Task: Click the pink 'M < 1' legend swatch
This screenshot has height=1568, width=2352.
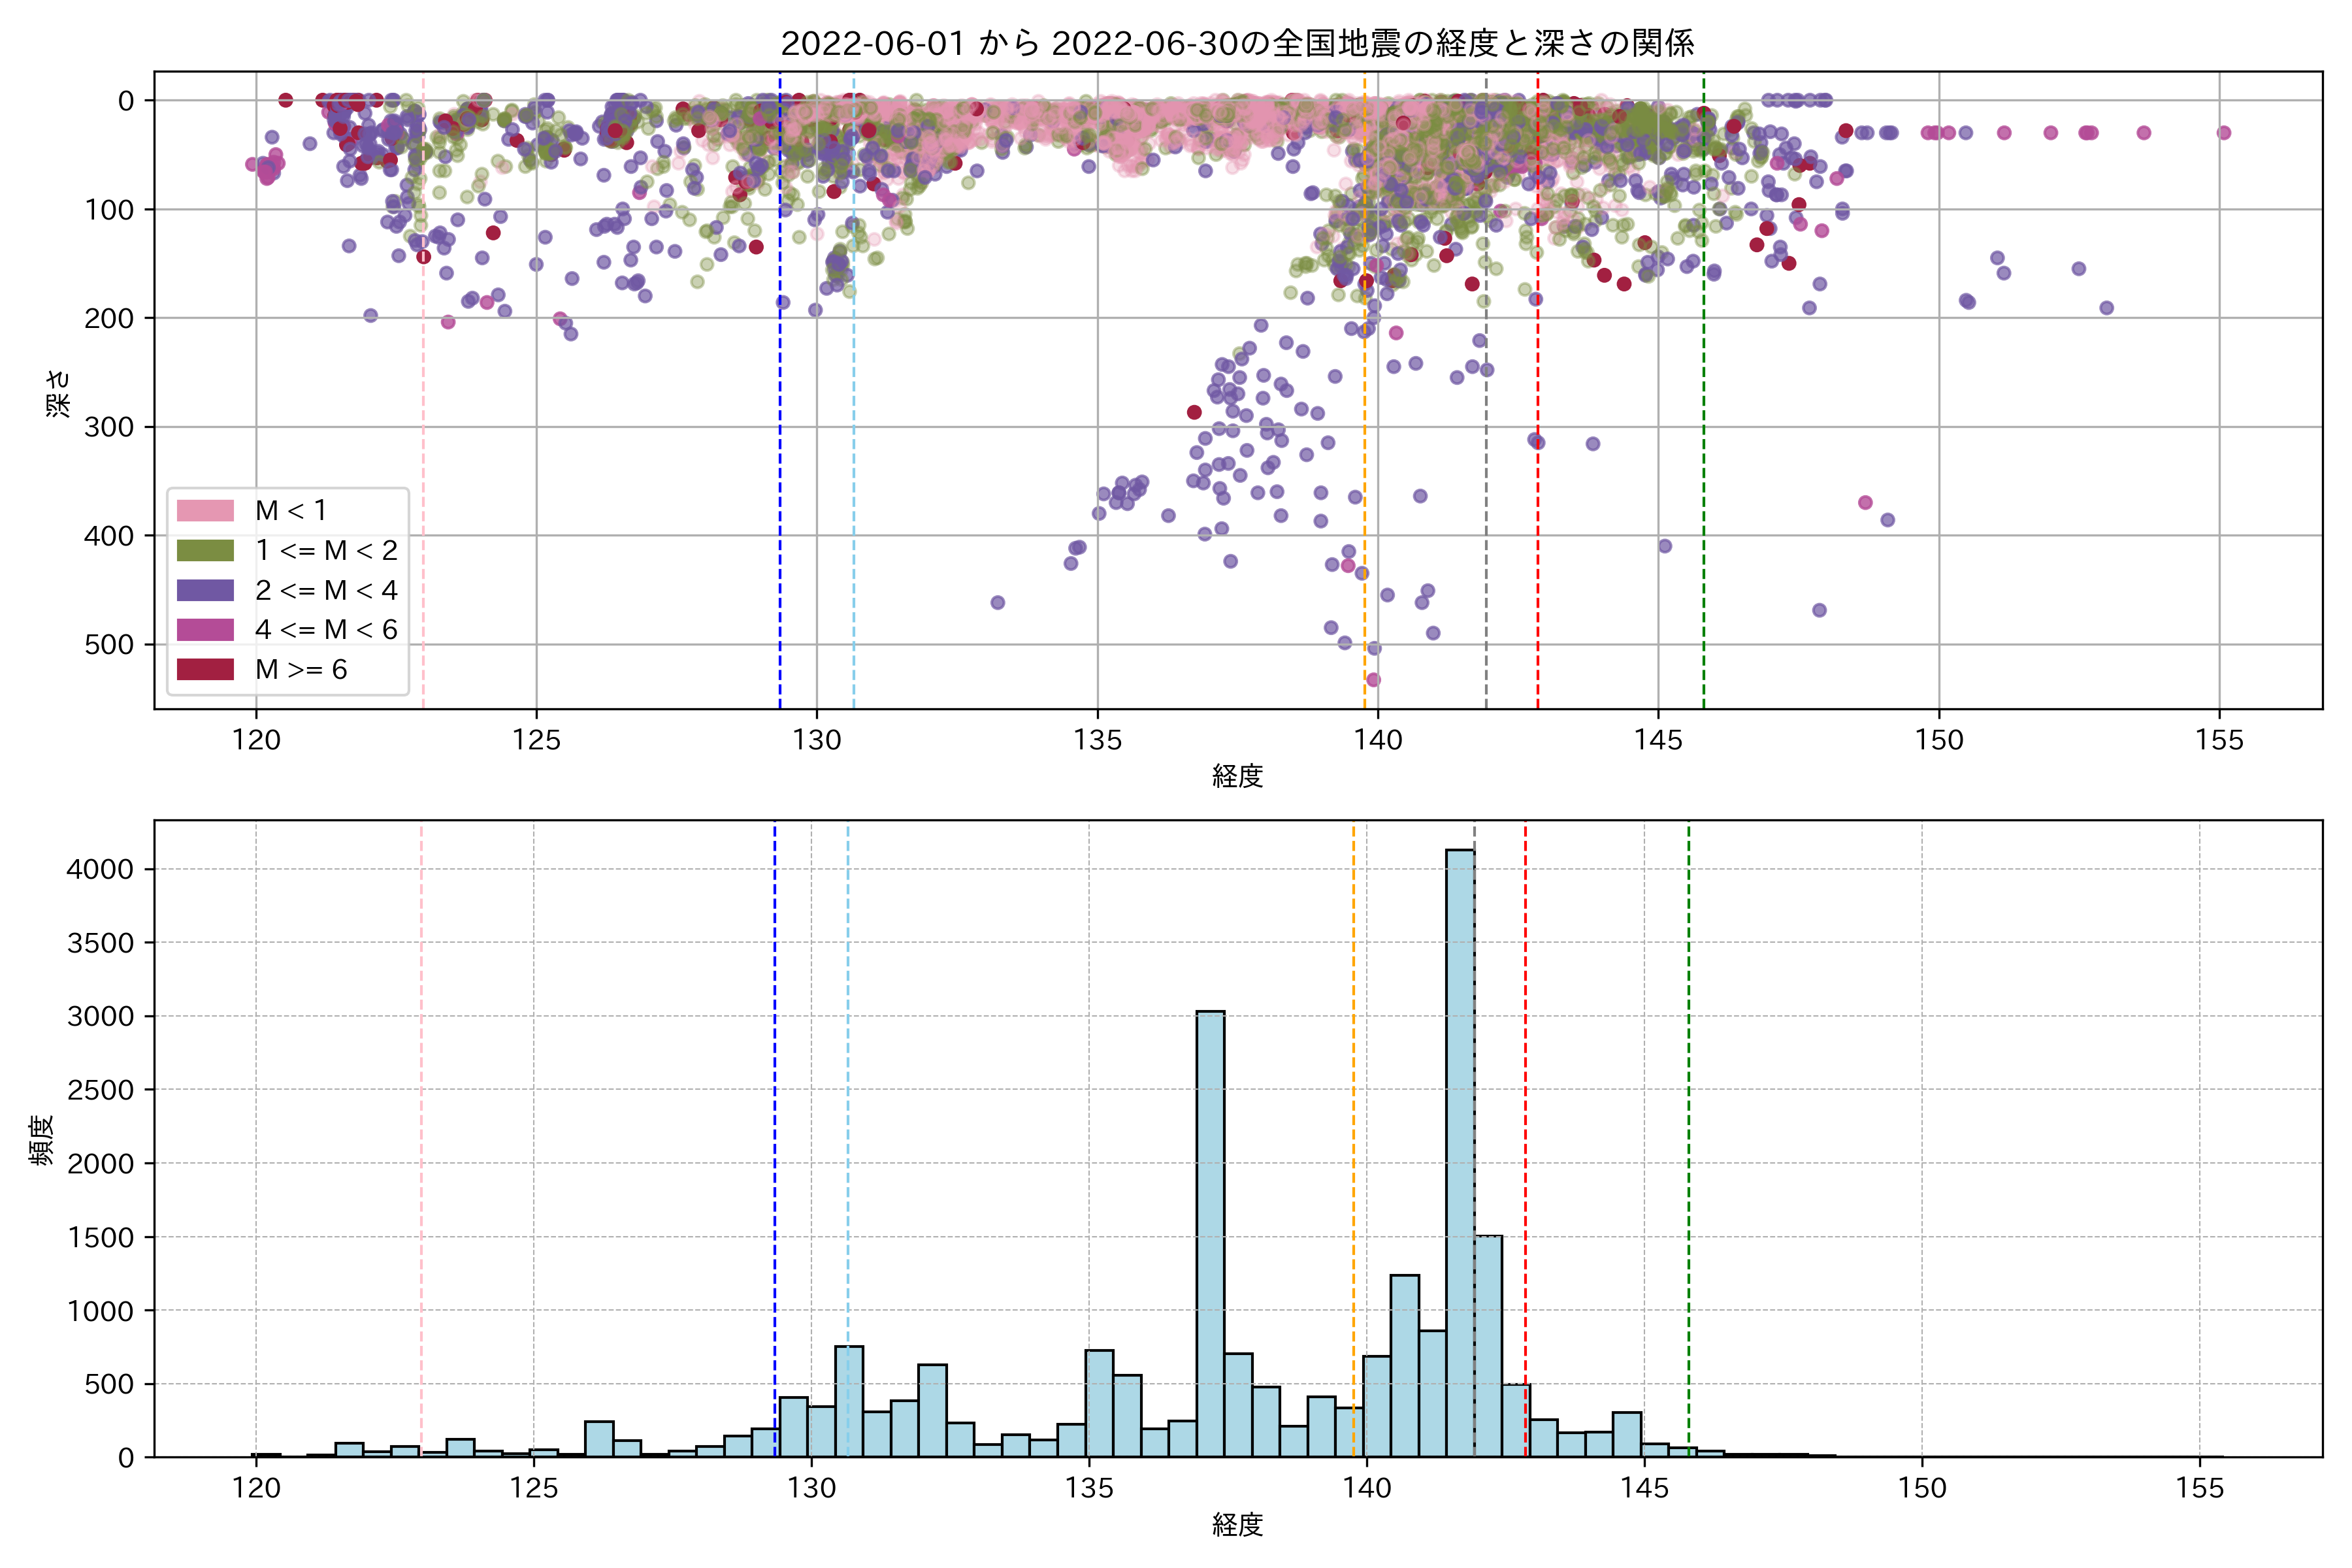Action: (205, 511)
